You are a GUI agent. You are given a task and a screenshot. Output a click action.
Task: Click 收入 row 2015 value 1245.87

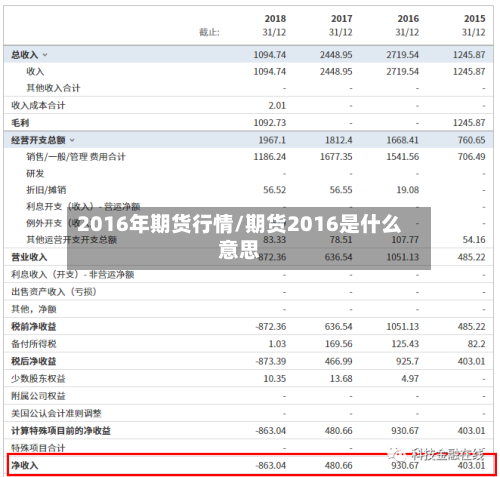(x=469, y=71)
